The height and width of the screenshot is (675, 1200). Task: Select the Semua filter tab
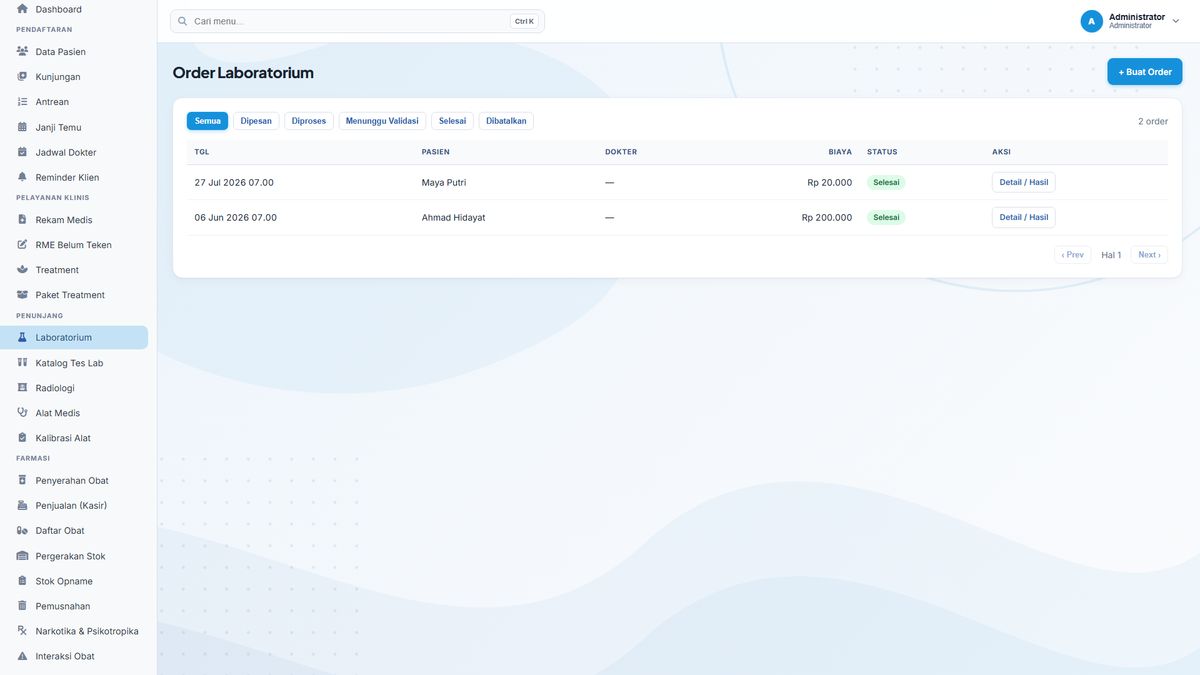point(207,121)
